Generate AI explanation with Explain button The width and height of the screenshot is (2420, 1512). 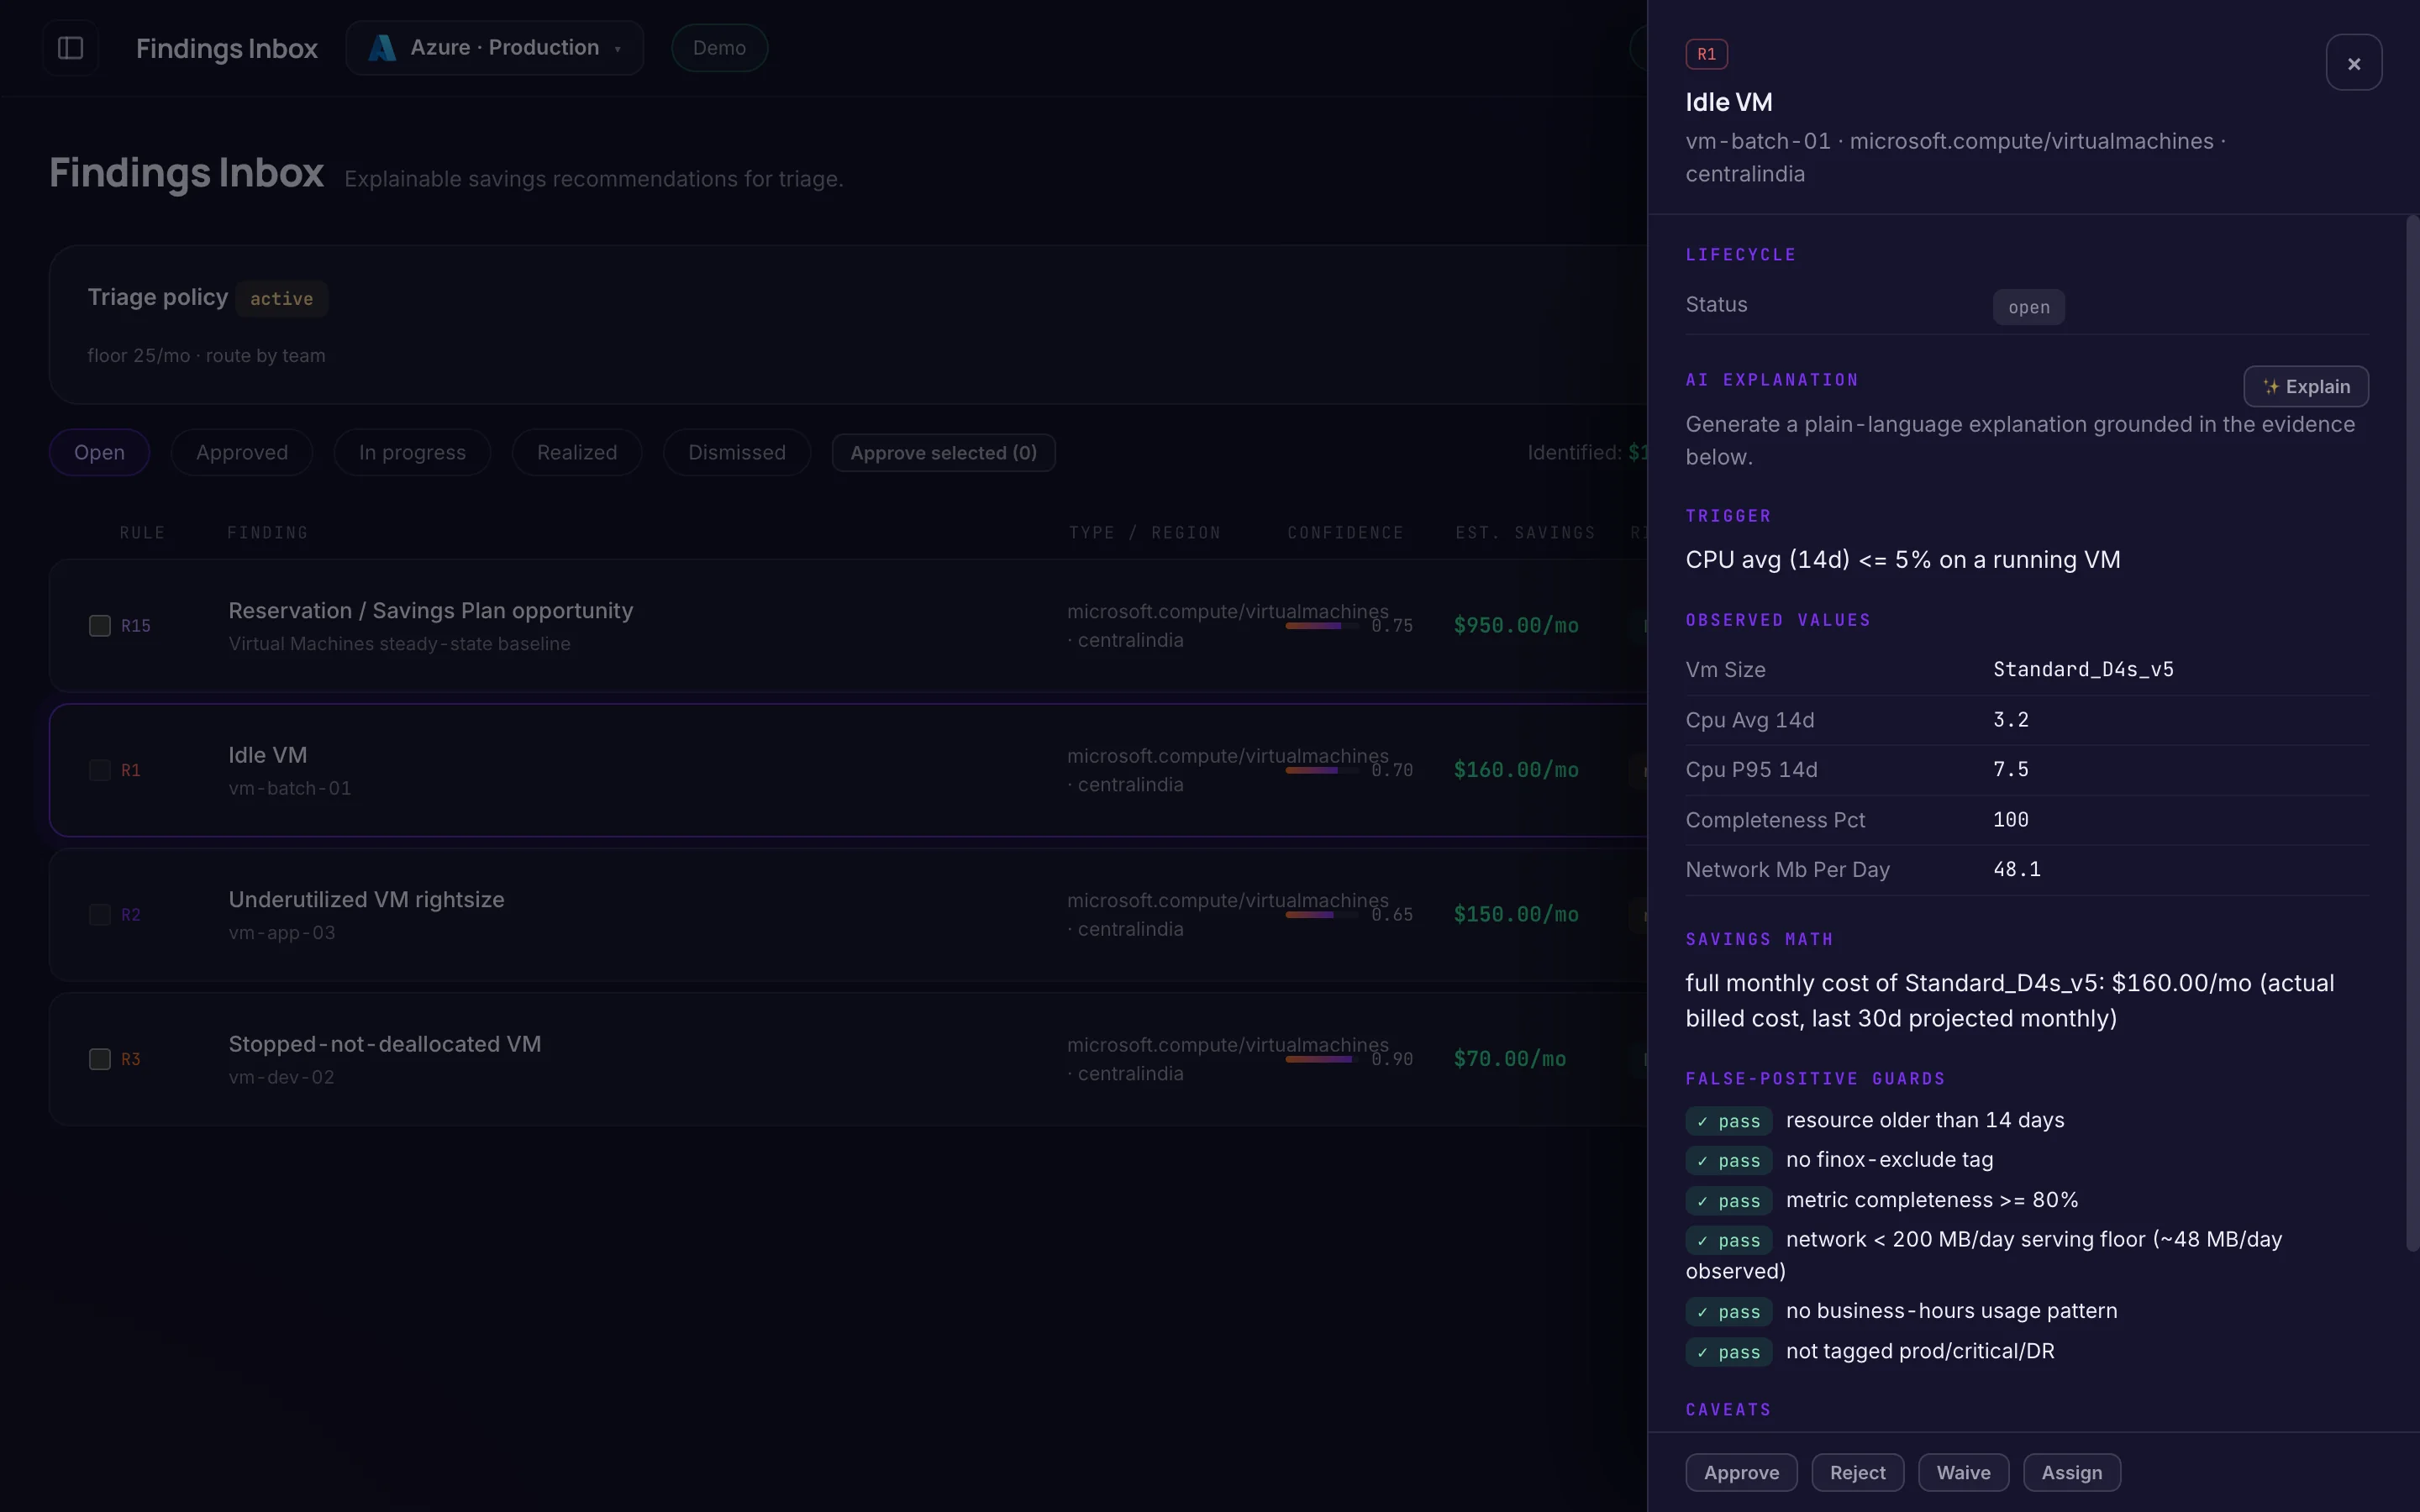coord(2306,387)
